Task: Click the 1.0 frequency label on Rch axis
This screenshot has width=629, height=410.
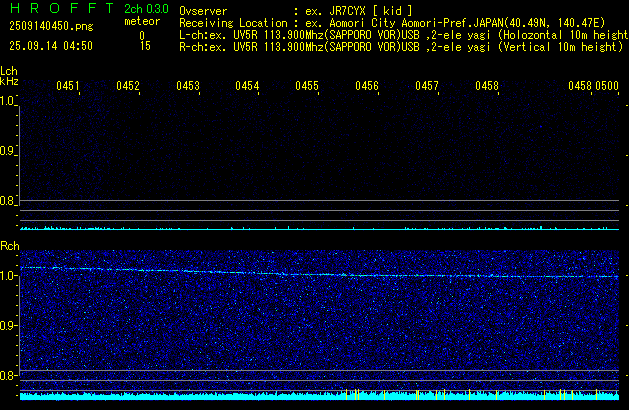Action: 8,276
